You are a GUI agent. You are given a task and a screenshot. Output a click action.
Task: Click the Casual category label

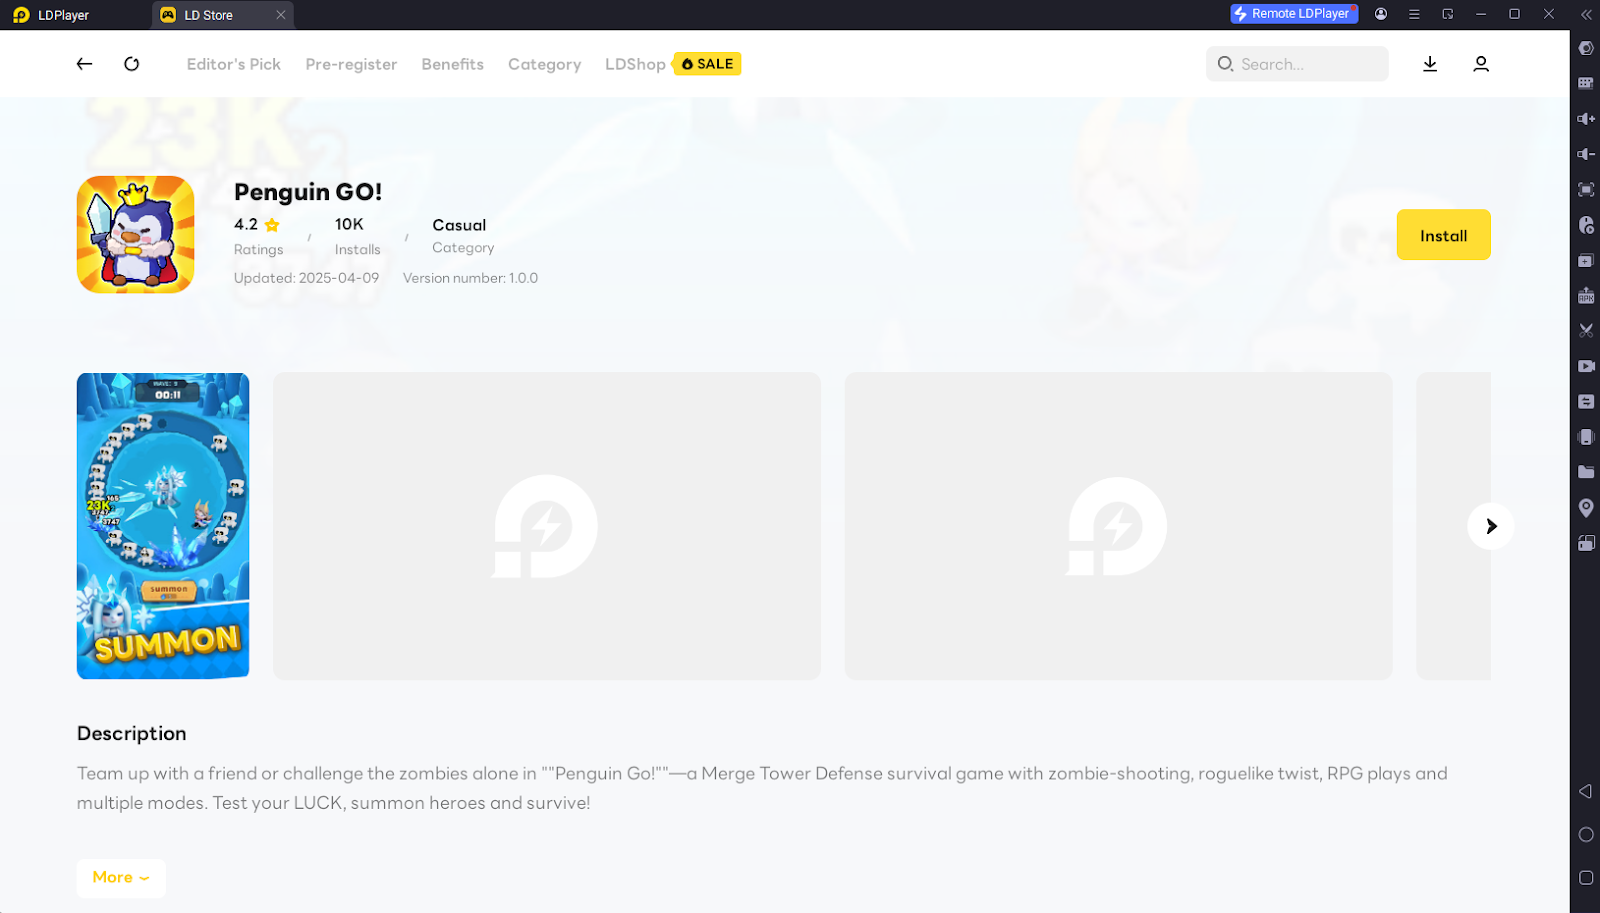tap(459, 225)
